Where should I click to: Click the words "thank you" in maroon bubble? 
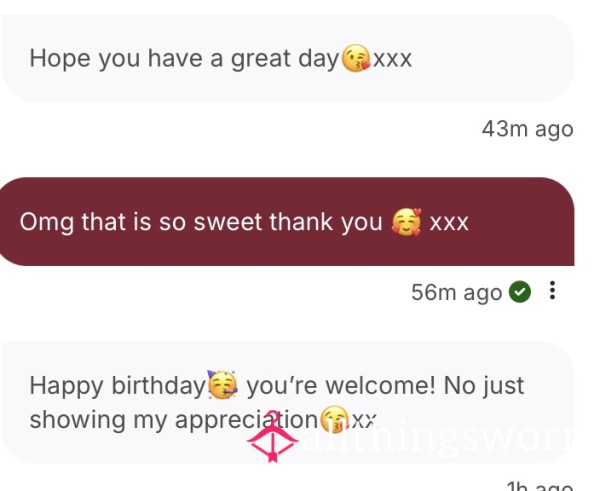[326, 222]
